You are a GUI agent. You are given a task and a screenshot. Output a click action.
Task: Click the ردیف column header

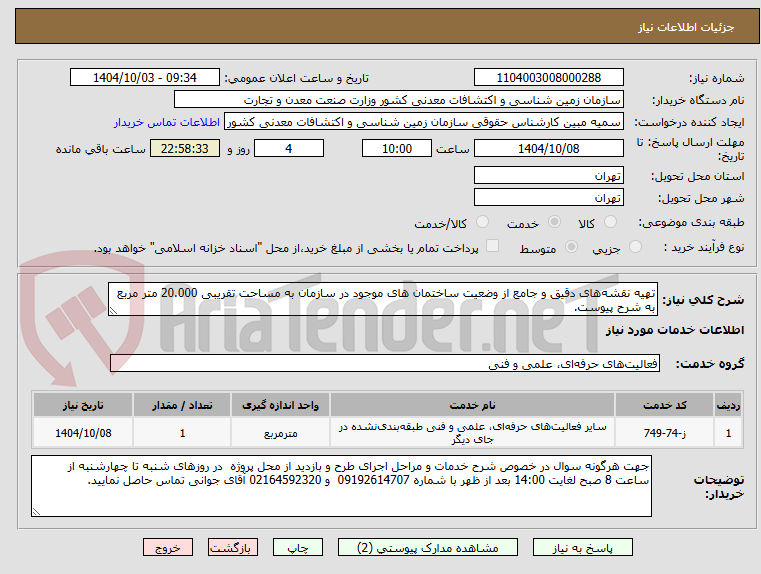pyautogui.click(x=728, y=405)
